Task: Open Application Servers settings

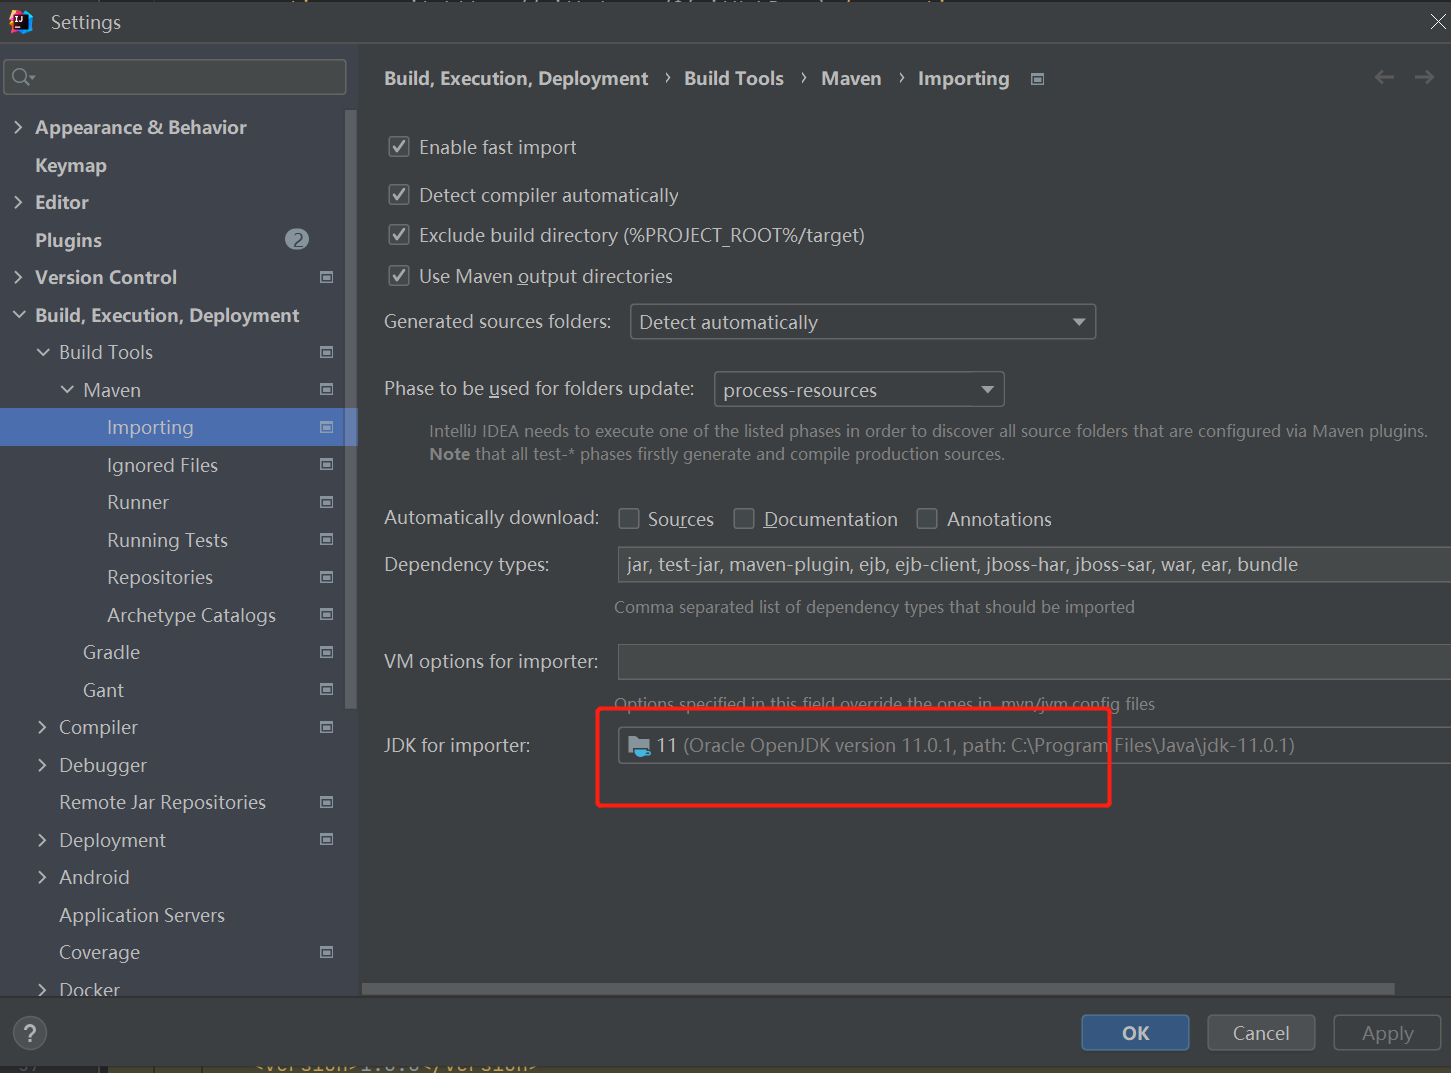Action: point(142,915)
